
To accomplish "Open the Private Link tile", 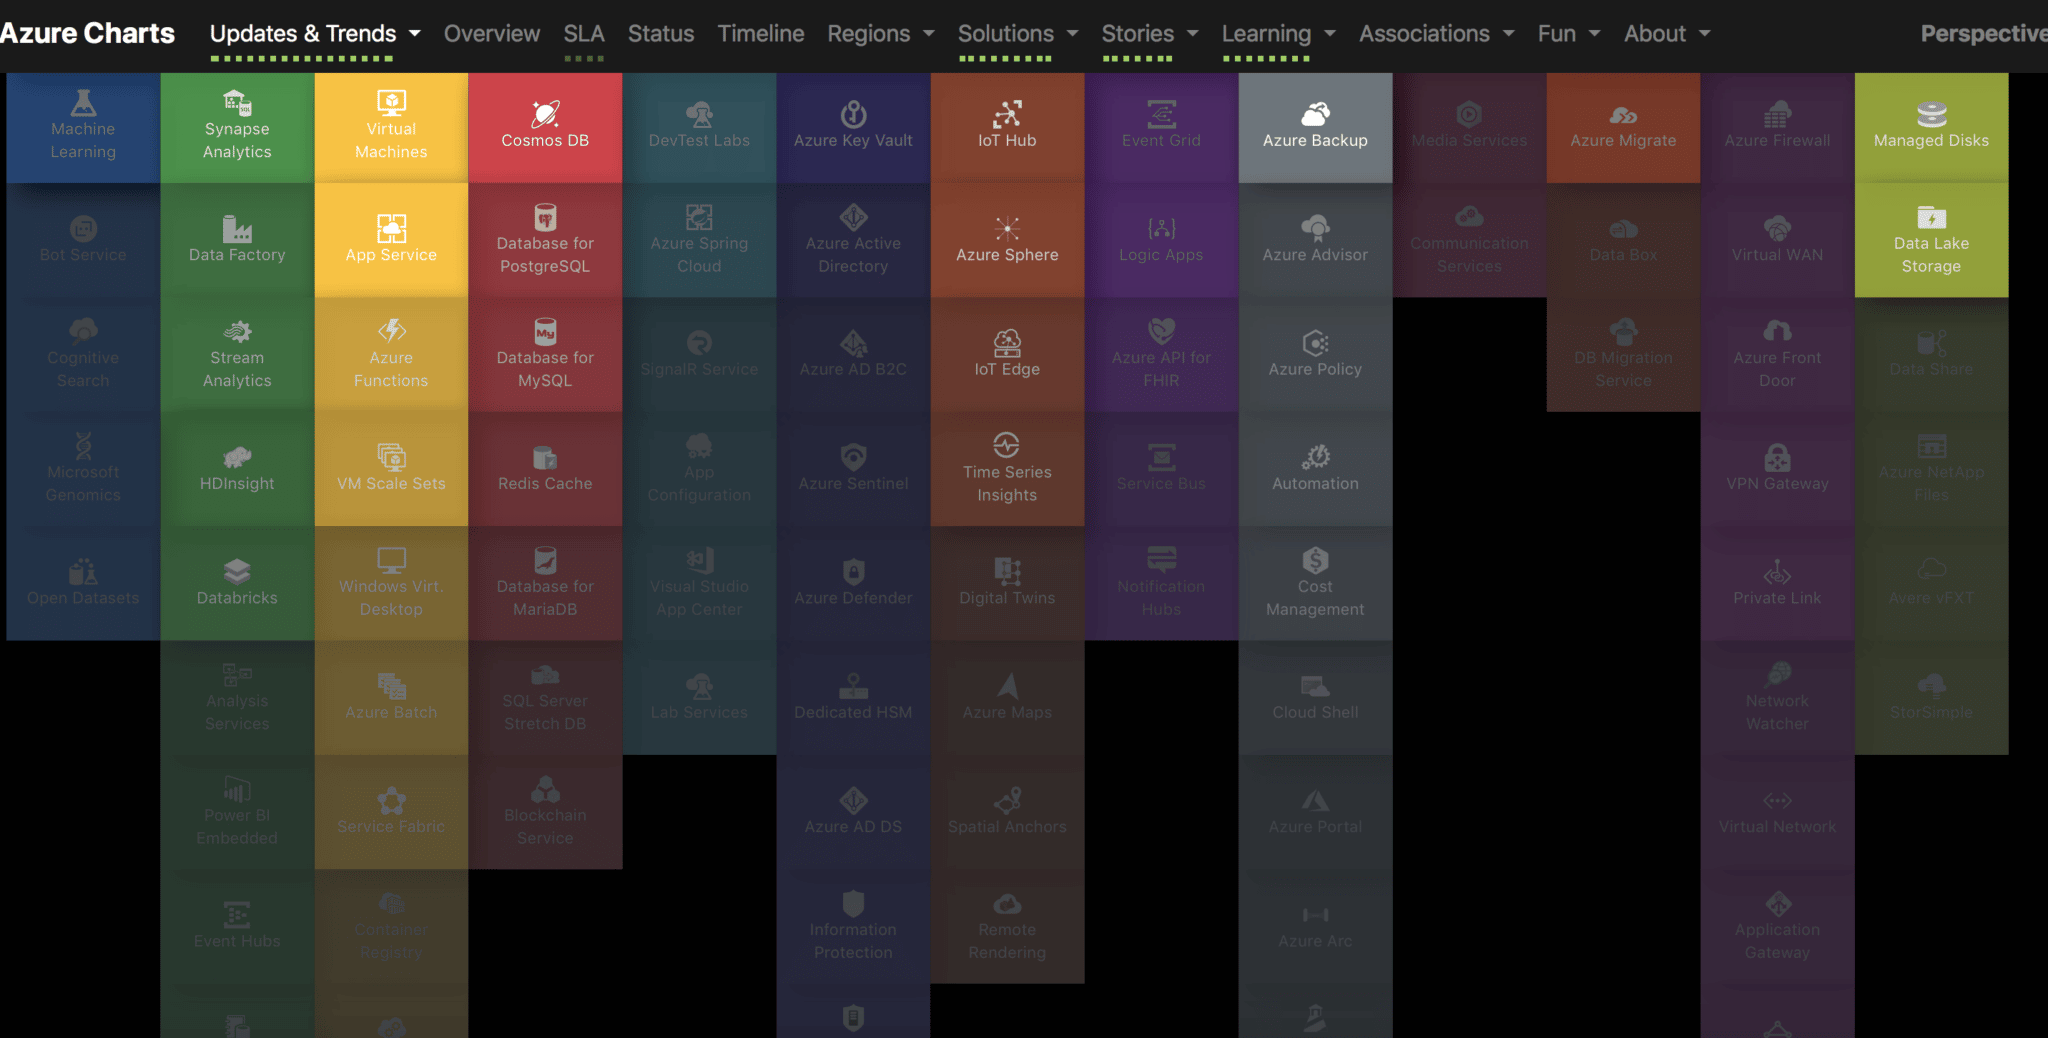I will [x=1777, y=583].
